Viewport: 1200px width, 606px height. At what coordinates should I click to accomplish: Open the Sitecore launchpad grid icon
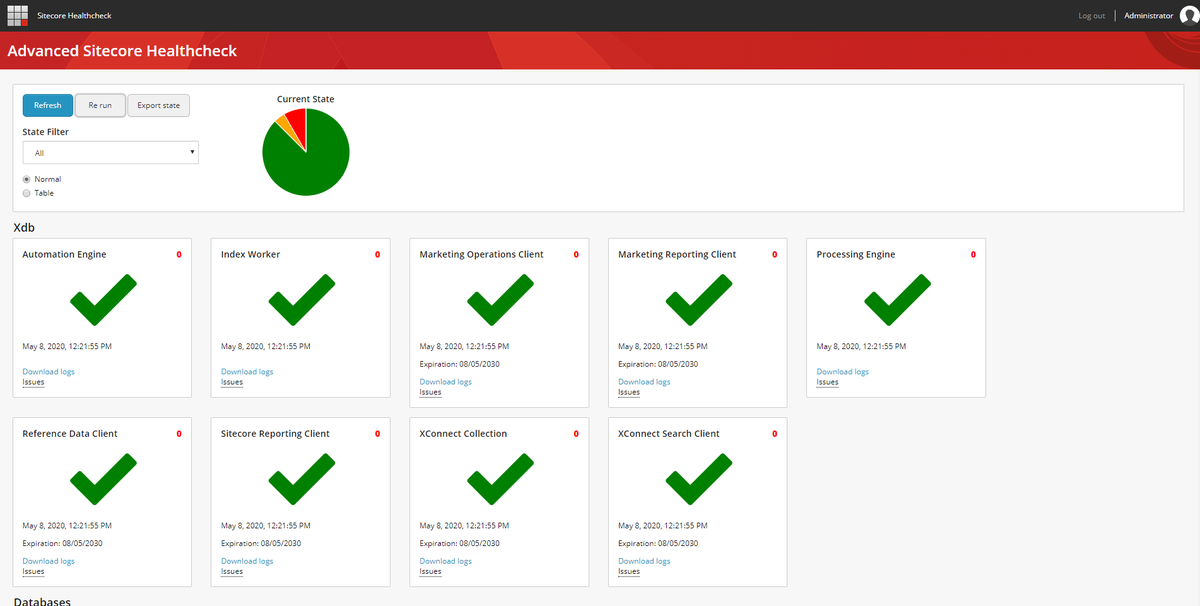tap(18, 15)
